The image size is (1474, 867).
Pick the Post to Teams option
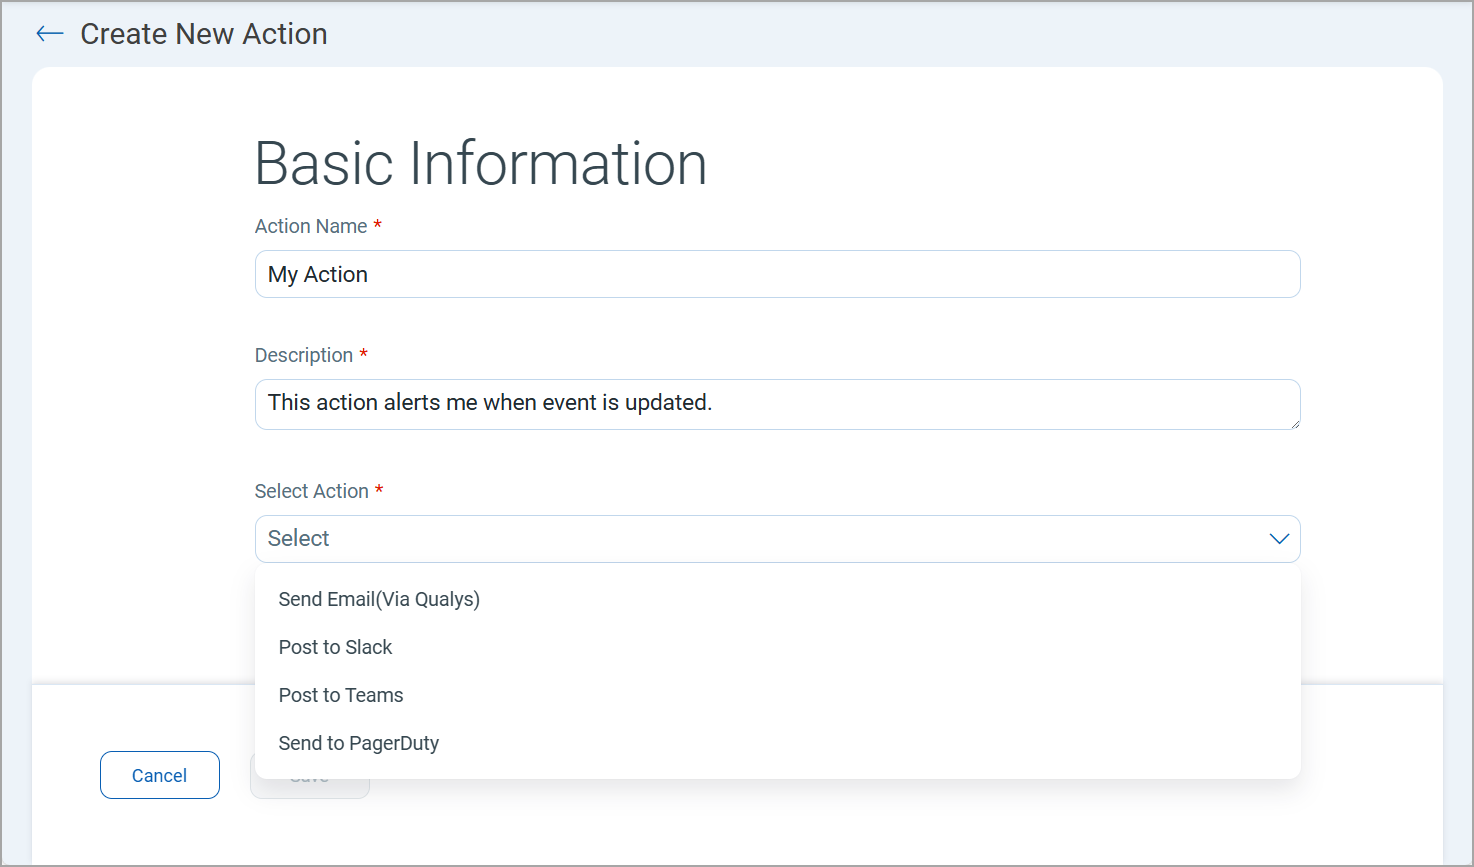(341, 695)
